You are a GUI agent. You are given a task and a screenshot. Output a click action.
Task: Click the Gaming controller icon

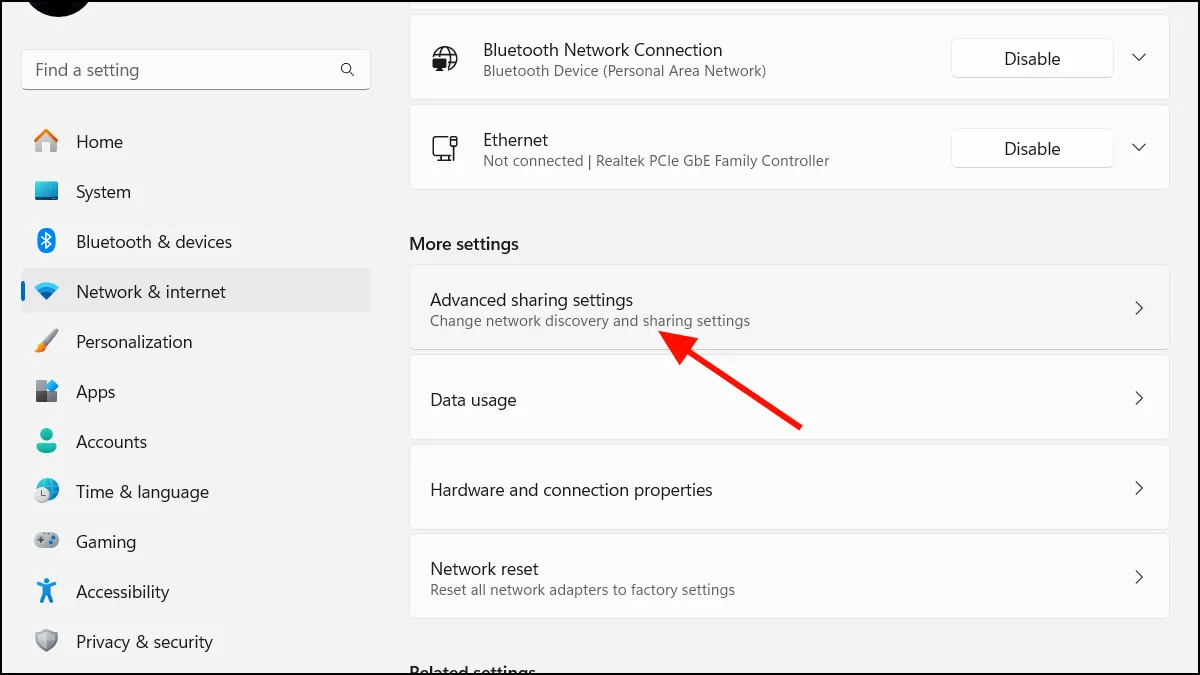click(x=46, y=542)
